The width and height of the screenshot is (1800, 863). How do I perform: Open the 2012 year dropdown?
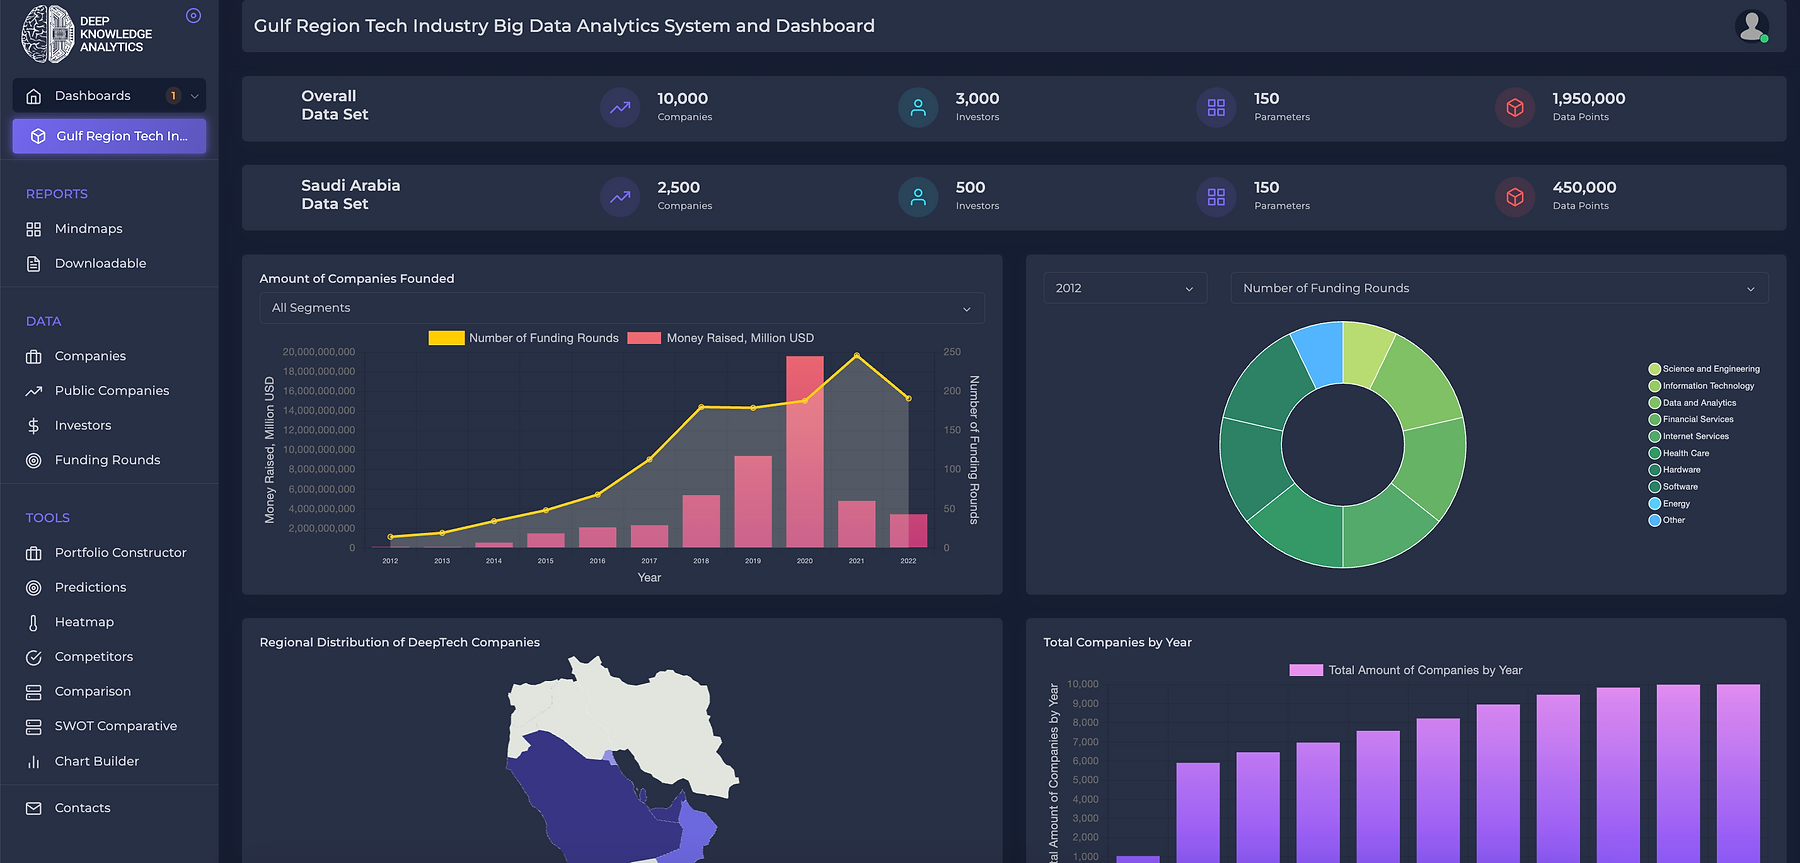pos(1125,288)
